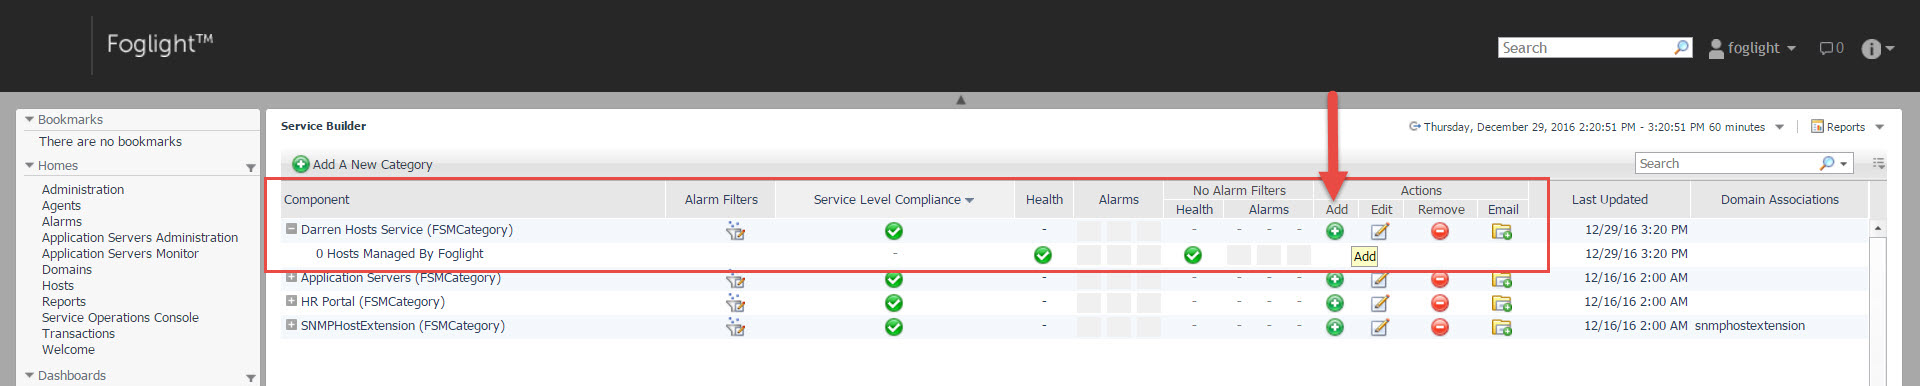Open Hosts in Homes list

pos(58,286)
